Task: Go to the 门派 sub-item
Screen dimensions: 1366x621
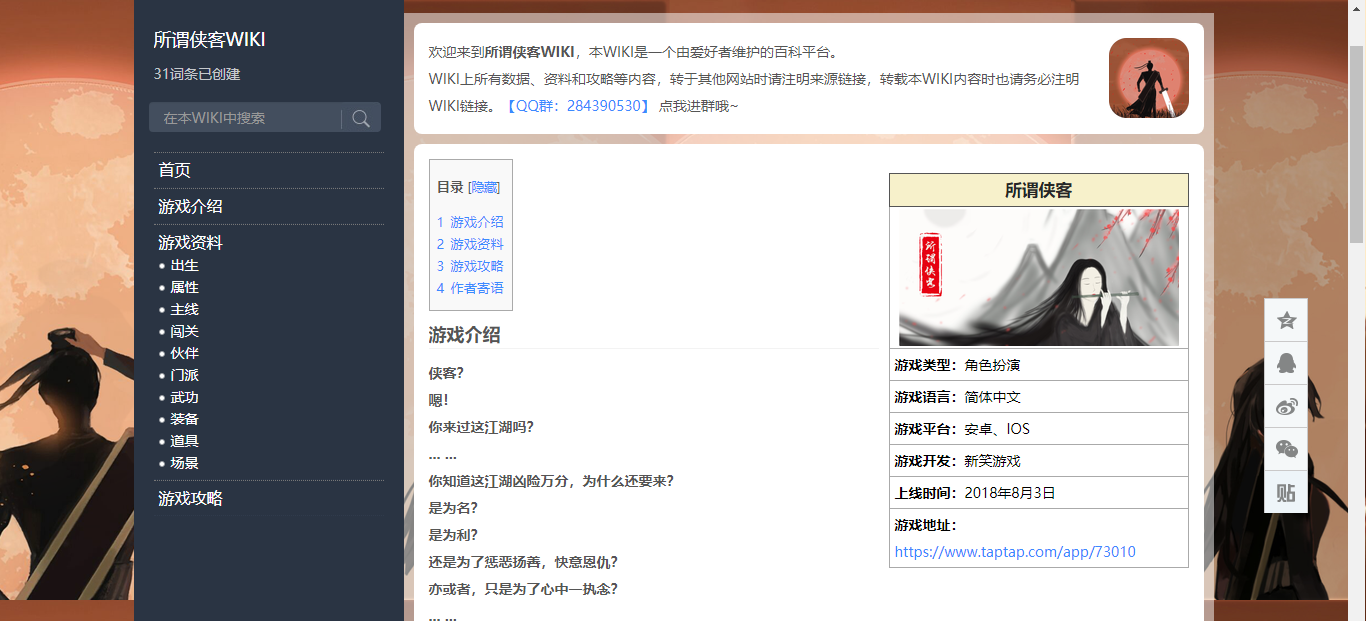Action: (x=184, y=375)
